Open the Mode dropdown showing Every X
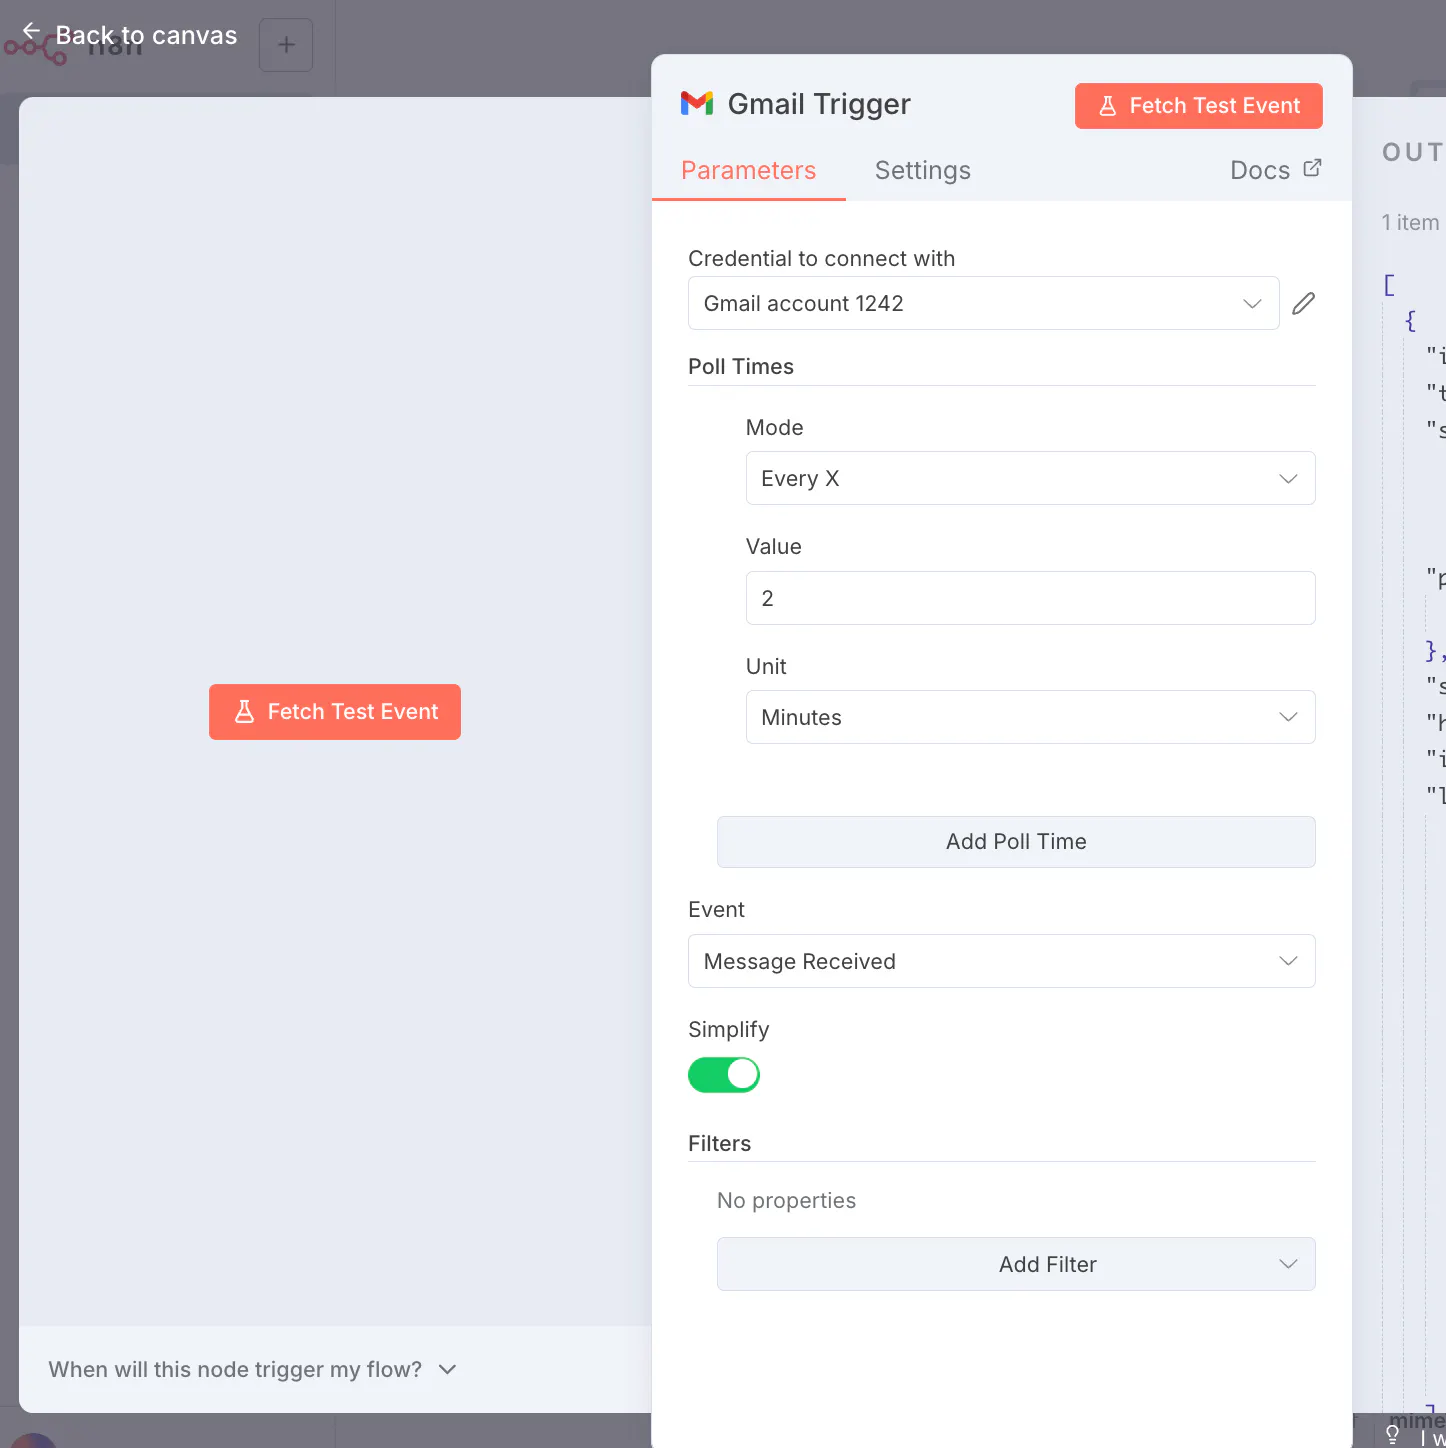 tap(1030, 478)
